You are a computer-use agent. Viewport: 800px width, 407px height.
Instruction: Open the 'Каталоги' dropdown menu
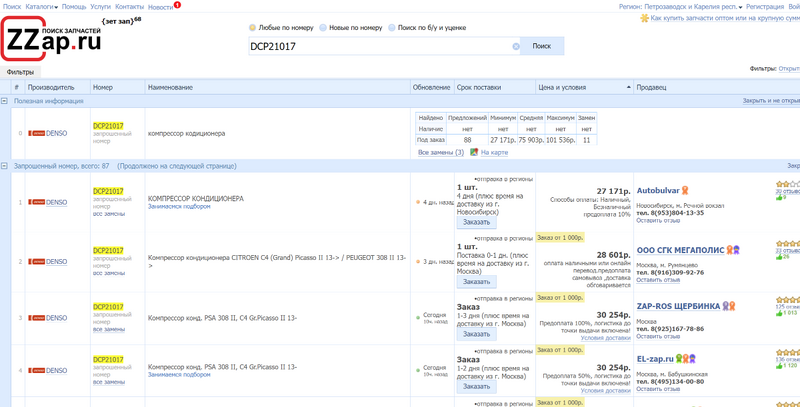click(x=40, y=6)
